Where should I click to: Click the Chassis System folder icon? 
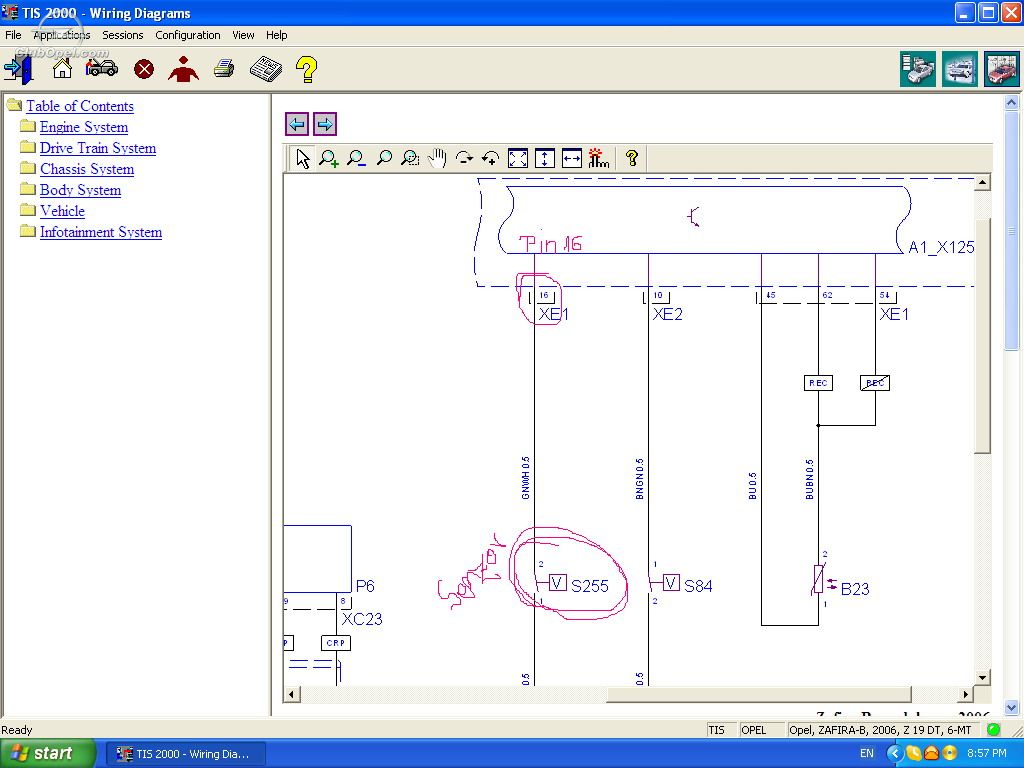coord(27,167)
